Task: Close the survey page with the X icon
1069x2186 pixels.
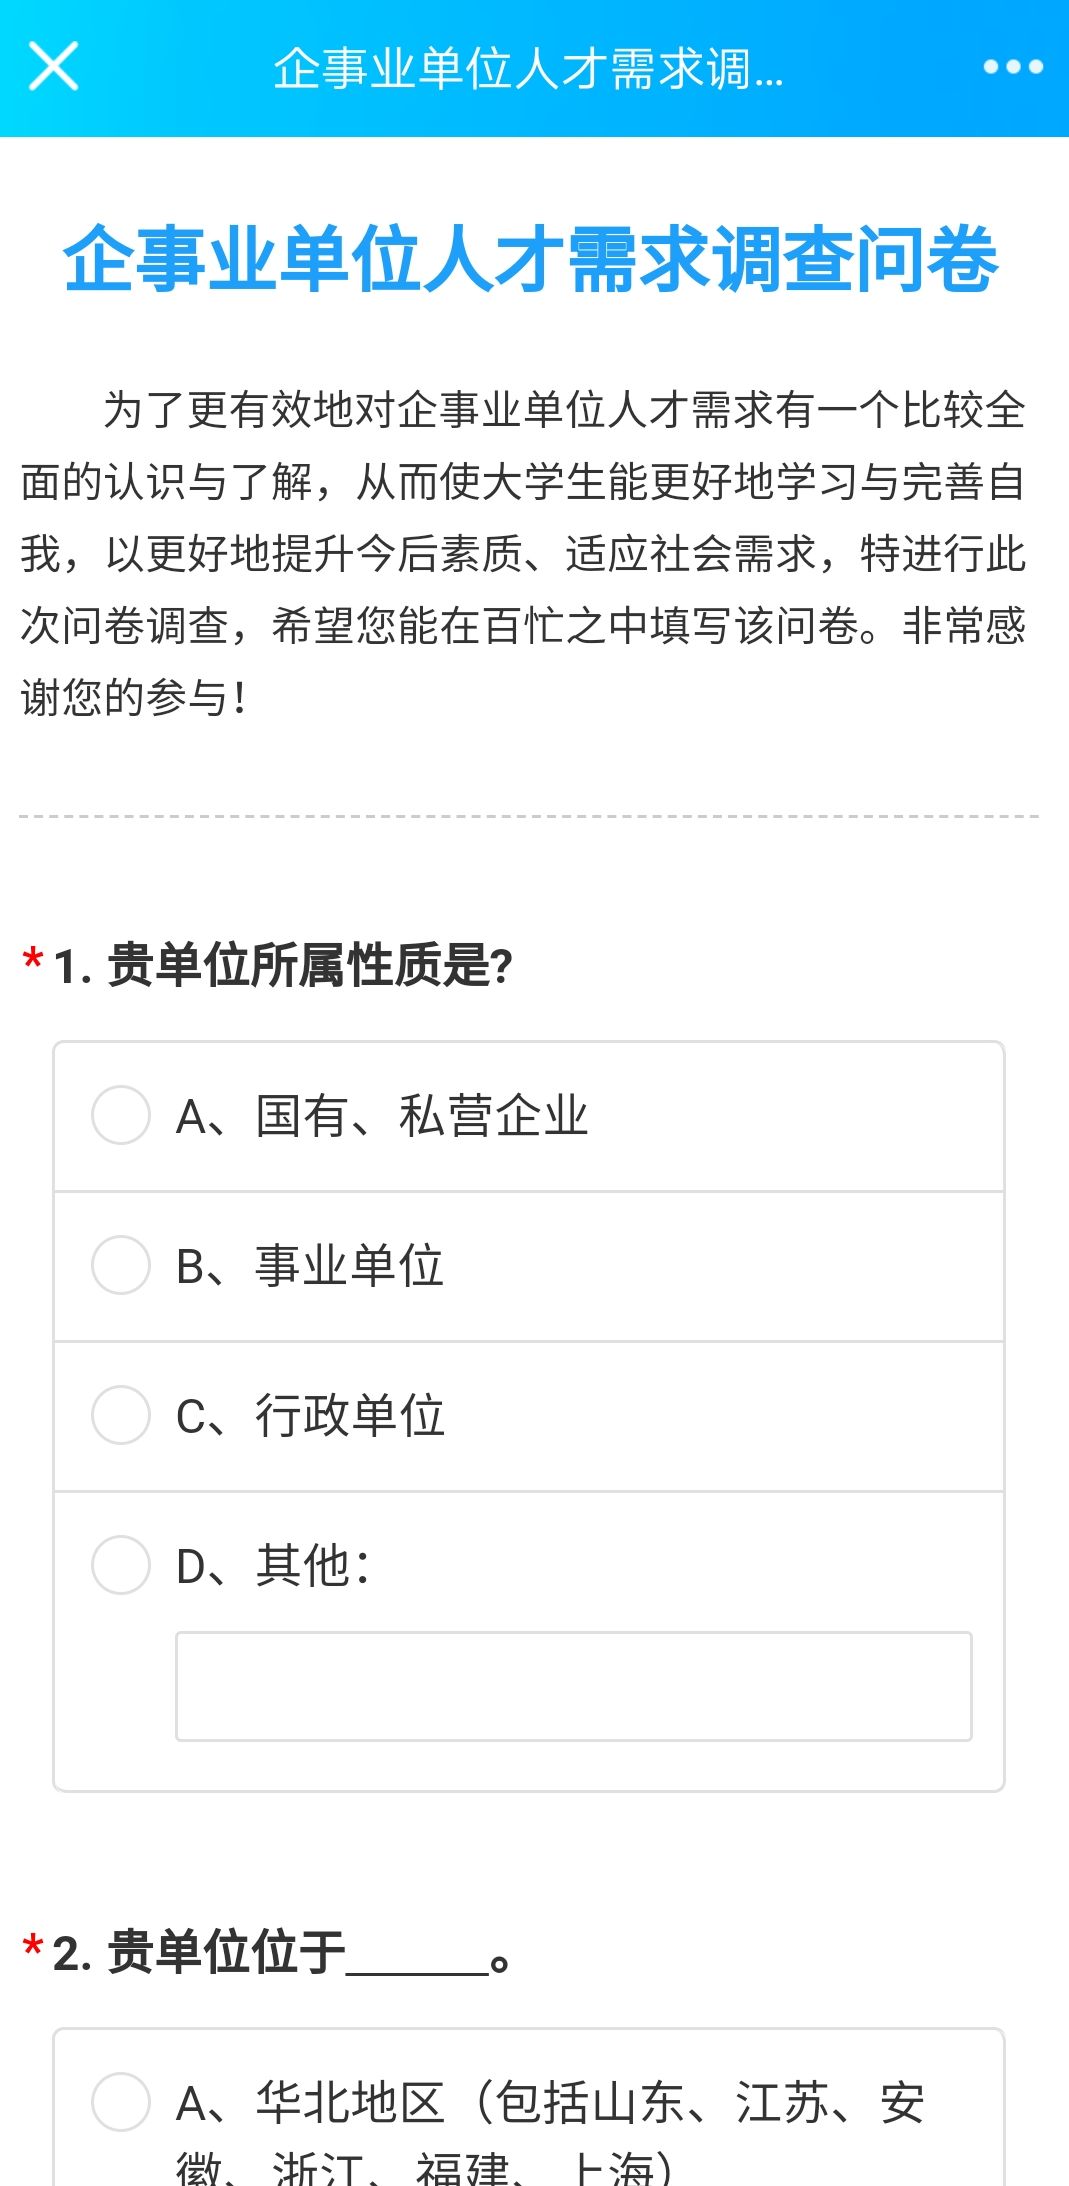Action: 53,67
